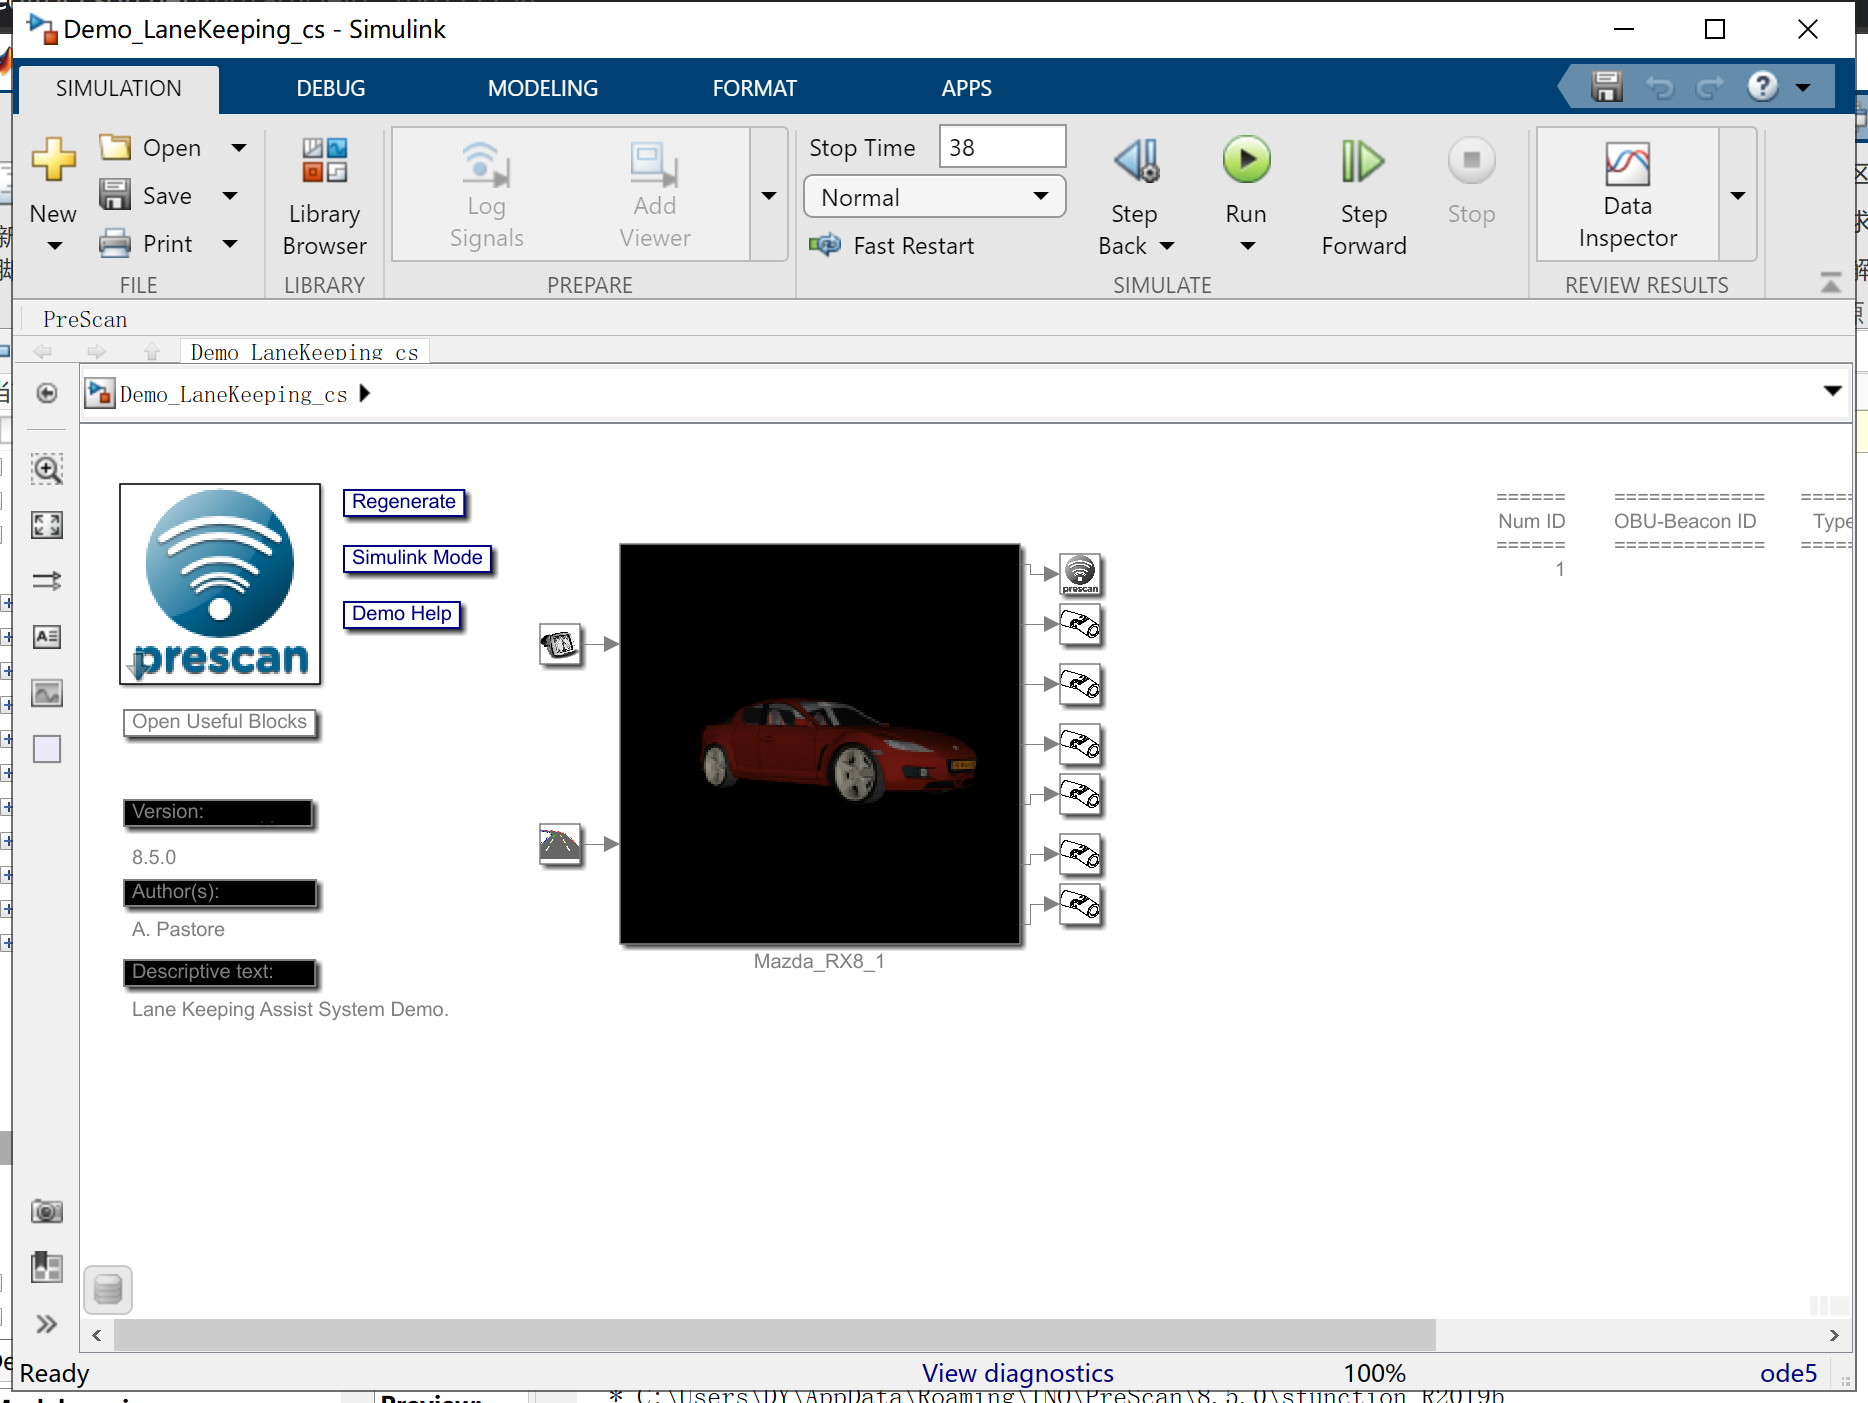Expand the Prepare gallery dropdown

point(769,195)
